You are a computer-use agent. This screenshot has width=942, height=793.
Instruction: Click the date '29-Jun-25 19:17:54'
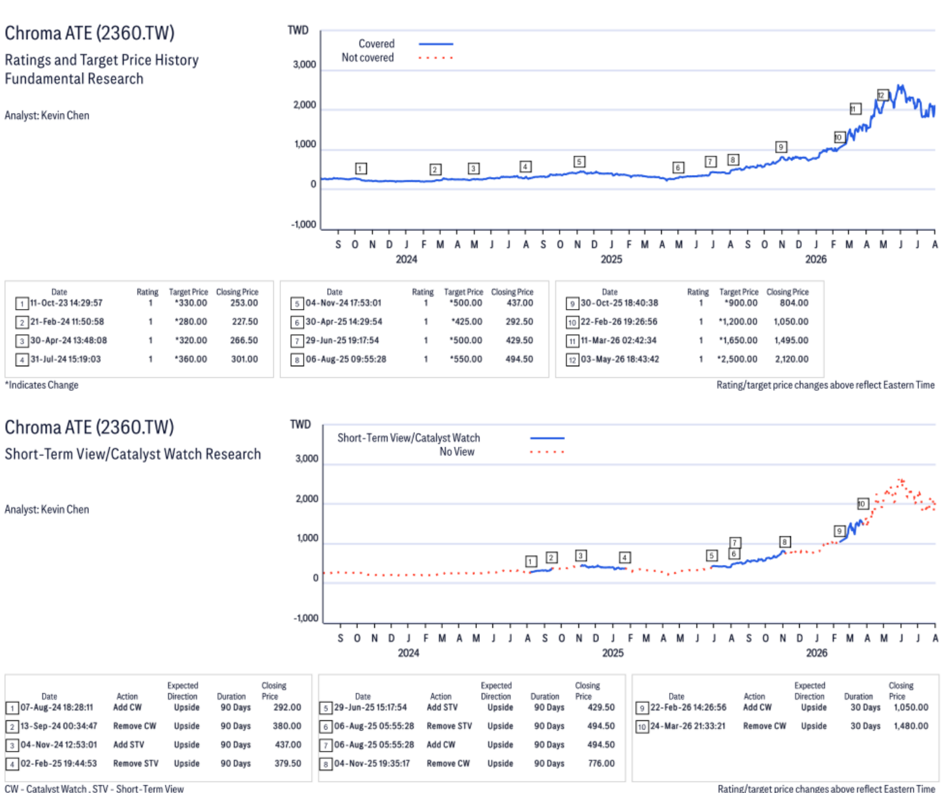[x=342, y=340]
